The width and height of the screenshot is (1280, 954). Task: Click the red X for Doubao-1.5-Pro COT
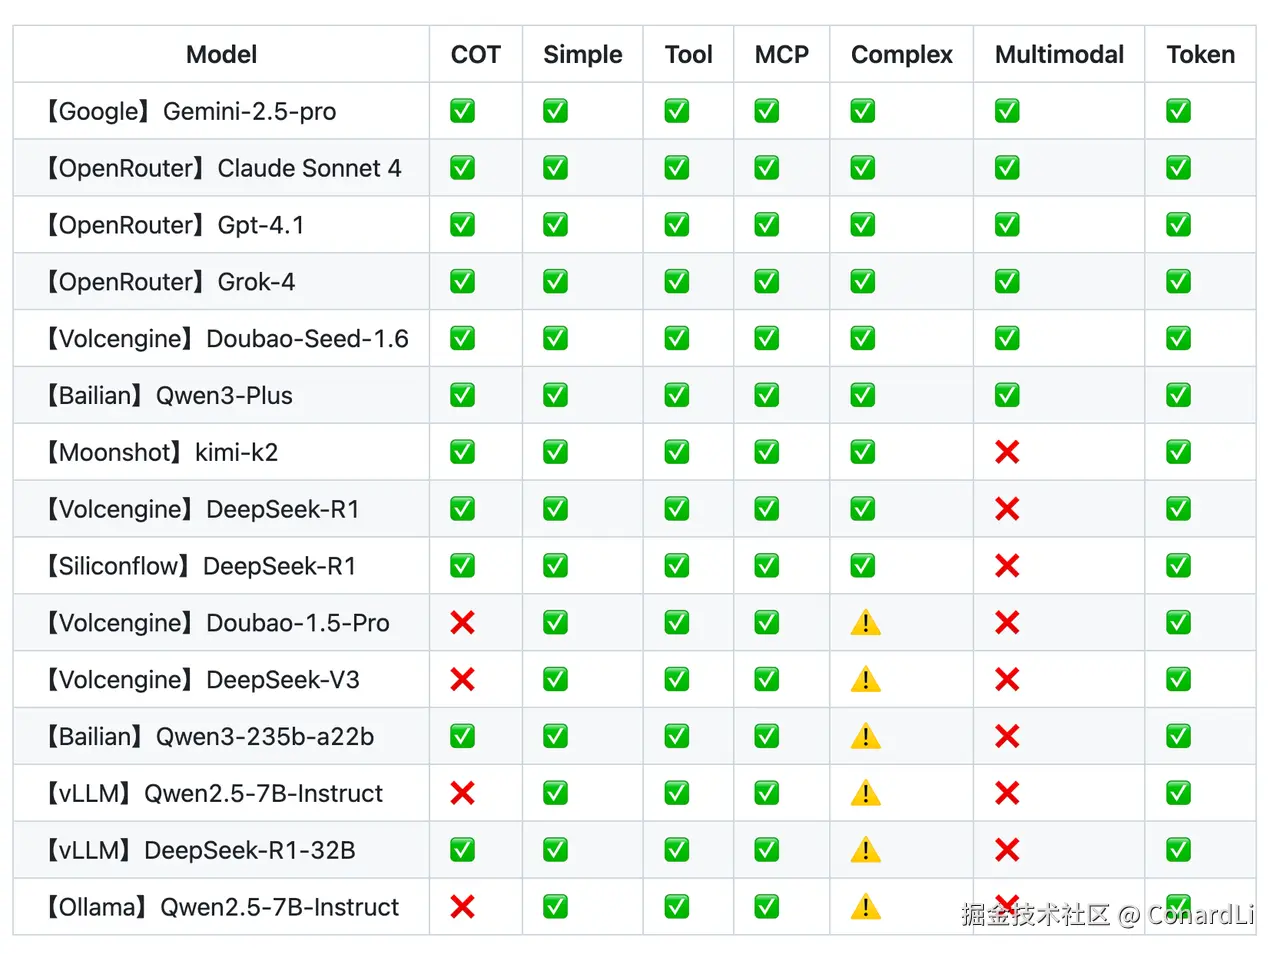click(x=462, y=623)
